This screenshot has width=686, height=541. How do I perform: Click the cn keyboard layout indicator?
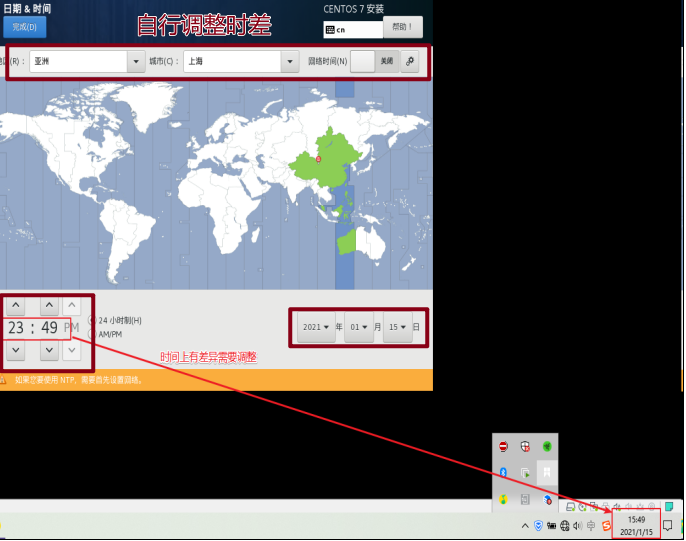tap(353, 30)
